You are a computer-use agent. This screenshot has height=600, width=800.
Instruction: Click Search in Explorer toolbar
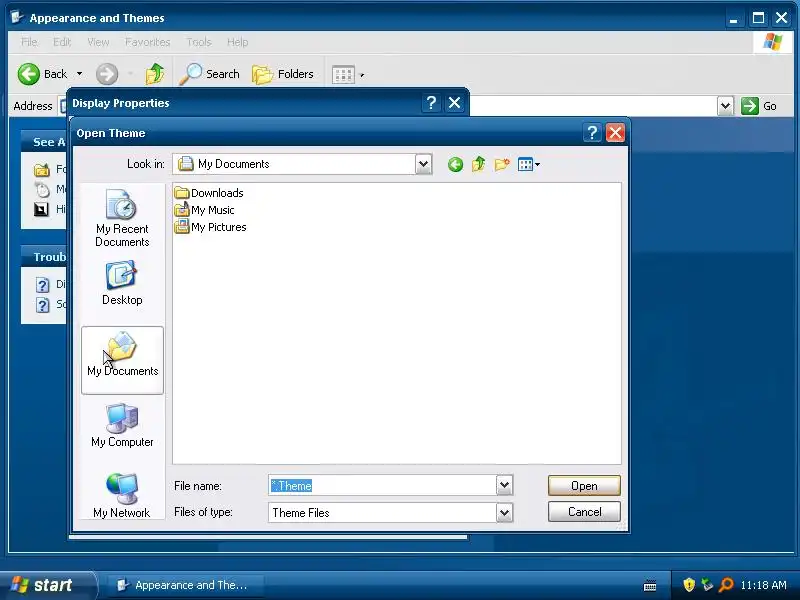point(210,74)
